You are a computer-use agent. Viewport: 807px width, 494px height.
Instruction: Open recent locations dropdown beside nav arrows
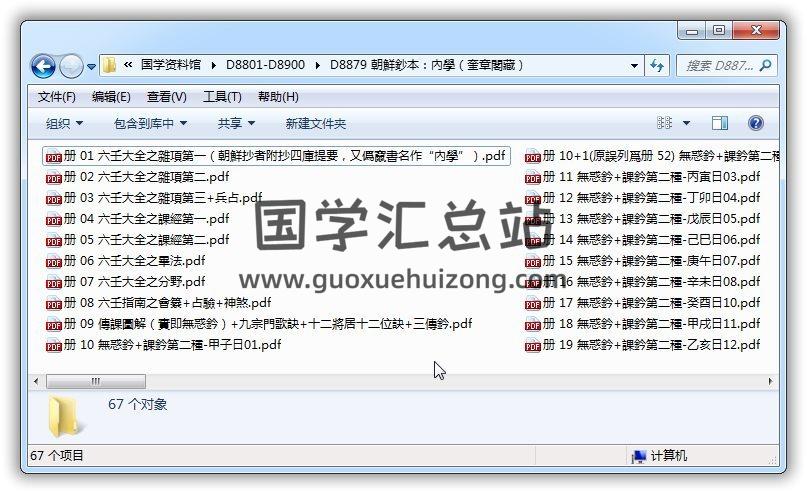[91, 66]
